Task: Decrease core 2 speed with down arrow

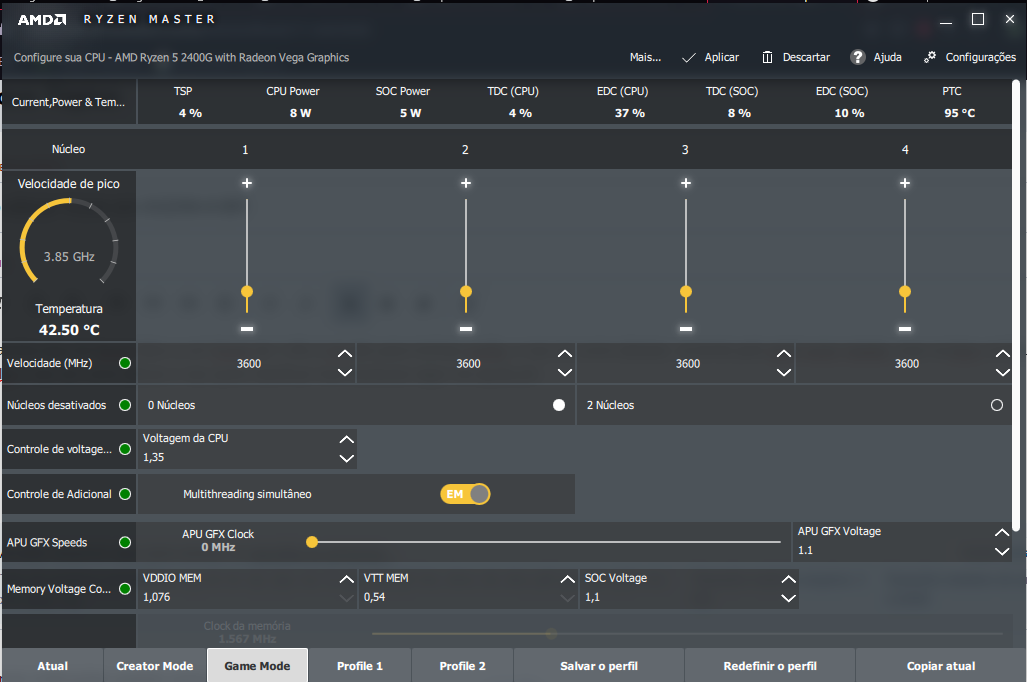Action: (x=565, y=372)
